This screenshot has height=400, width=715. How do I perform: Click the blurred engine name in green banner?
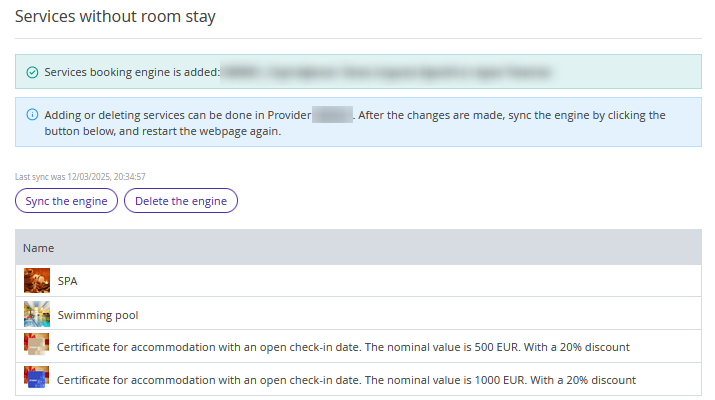click(387, 72)
